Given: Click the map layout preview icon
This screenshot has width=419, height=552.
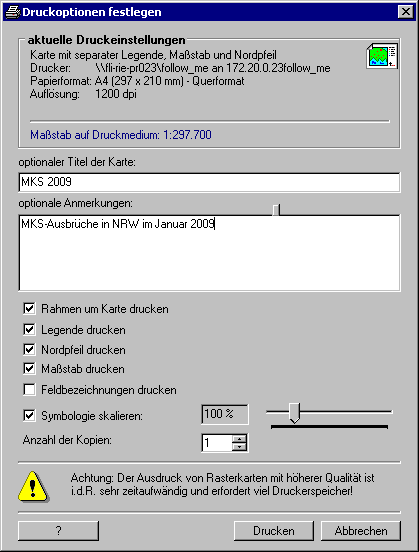Looking at the screenshot, I should (x=382, y=56).
